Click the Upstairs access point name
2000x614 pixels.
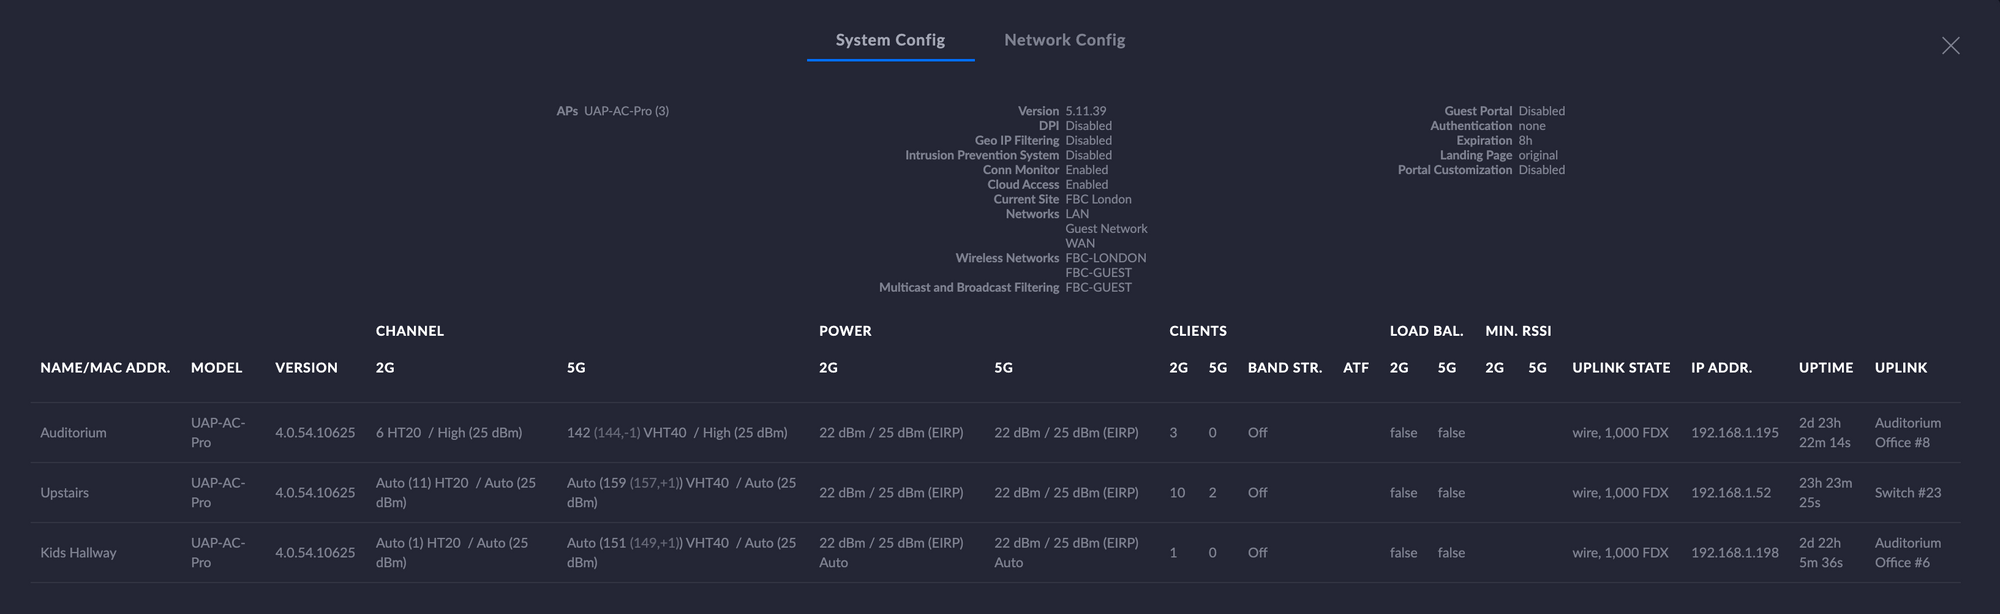64,493
